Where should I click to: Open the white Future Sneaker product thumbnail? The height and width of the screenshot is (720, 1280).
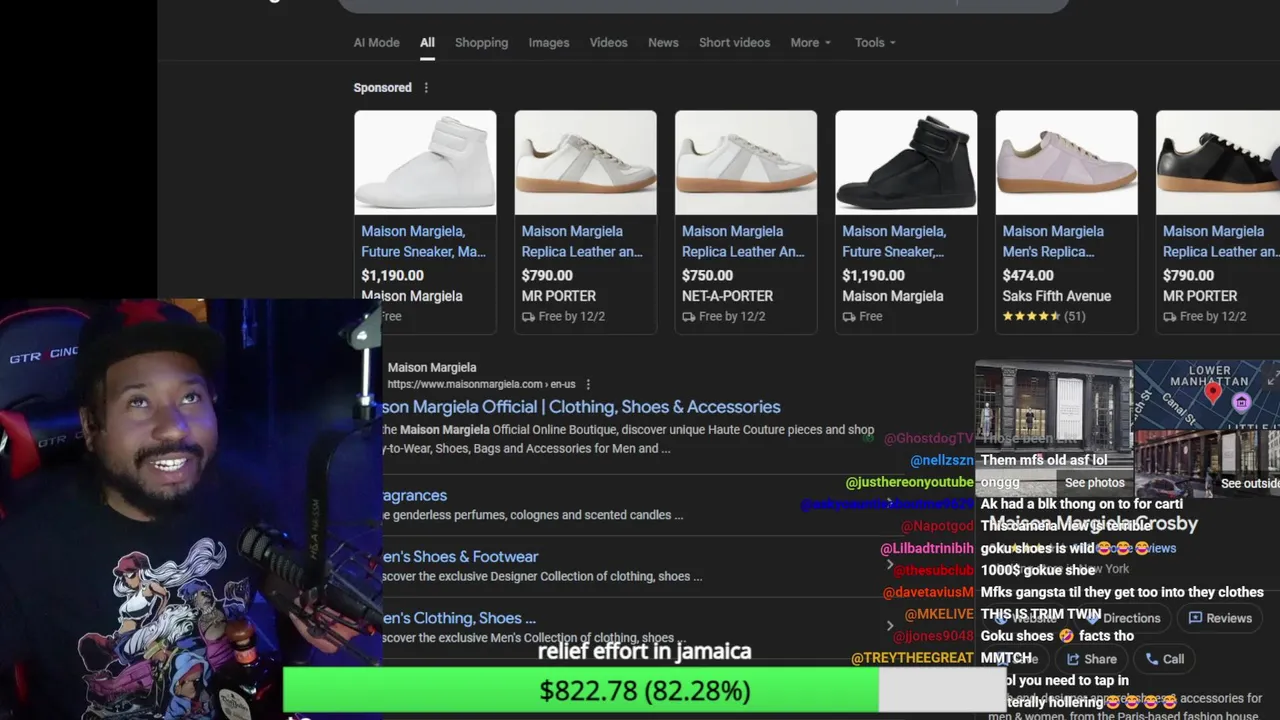[425, 162]
